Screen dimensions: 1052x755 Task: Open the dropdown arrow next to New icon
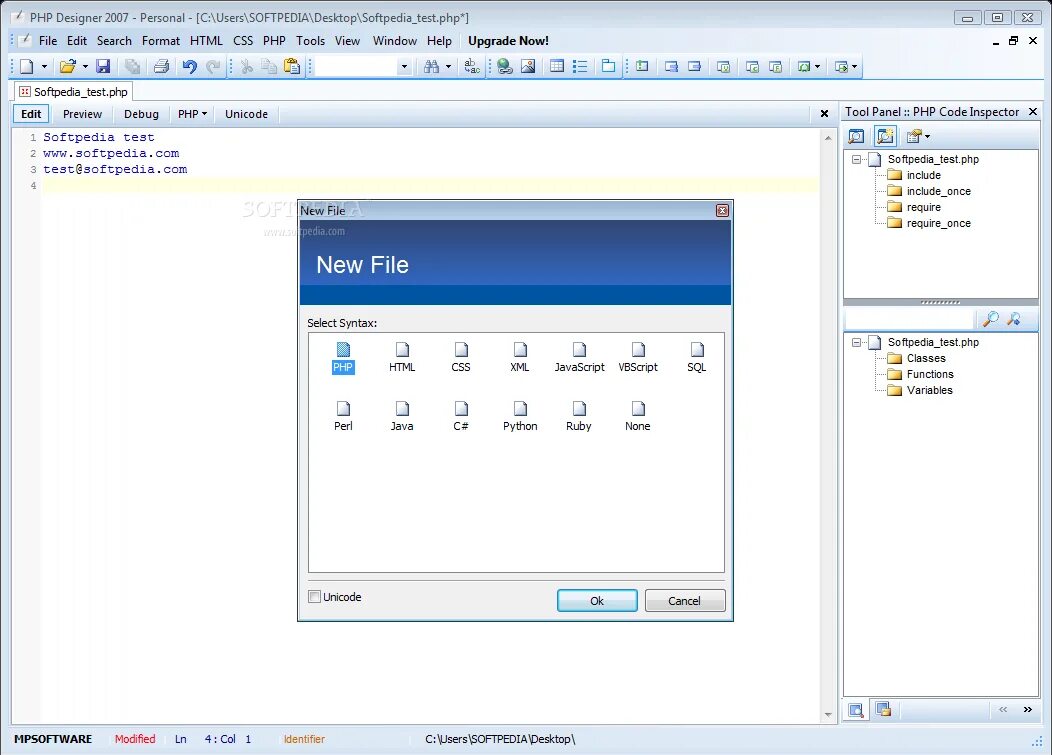(44, 66)
